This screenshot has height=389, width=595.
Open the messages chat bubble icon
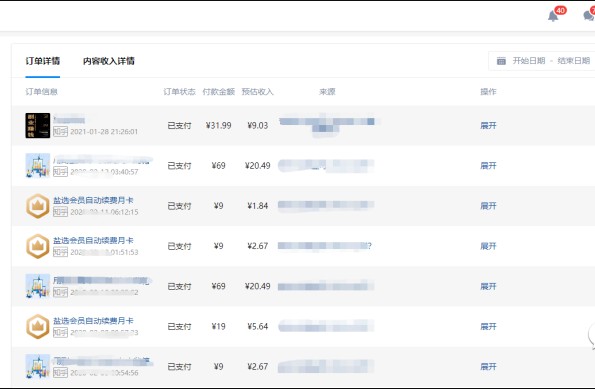(589, 16)
